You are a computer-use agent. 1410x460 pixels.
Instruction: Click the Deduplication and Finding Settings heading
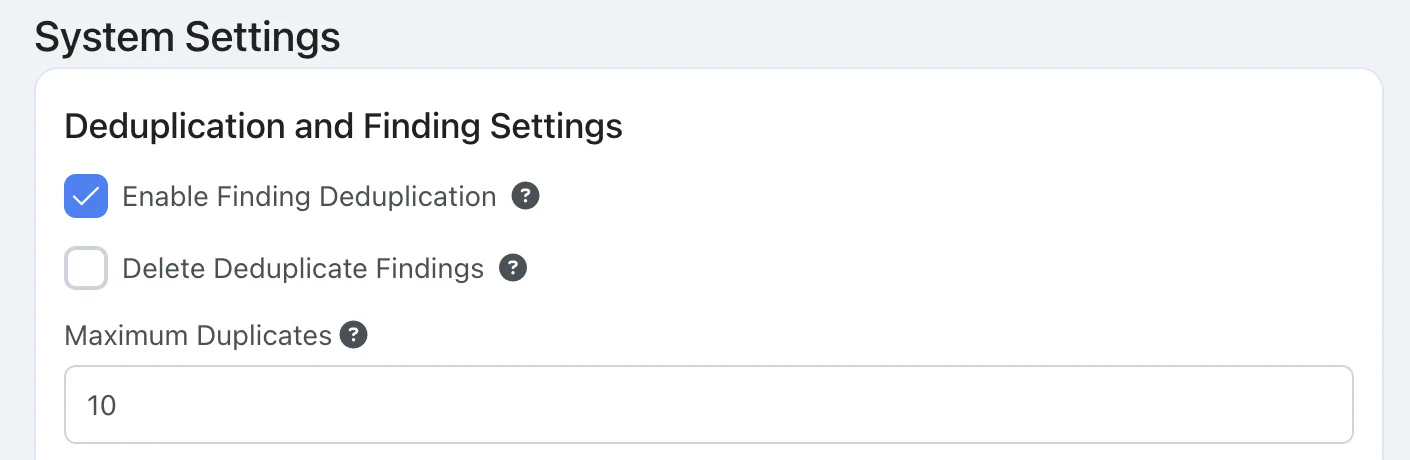343,127
